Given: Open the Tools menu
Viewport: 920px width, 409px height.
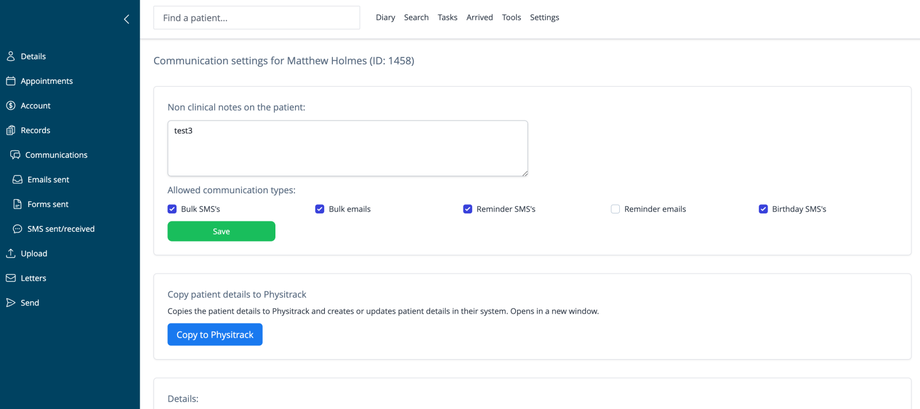Looking at the screenshot, I should pos(511,18).
